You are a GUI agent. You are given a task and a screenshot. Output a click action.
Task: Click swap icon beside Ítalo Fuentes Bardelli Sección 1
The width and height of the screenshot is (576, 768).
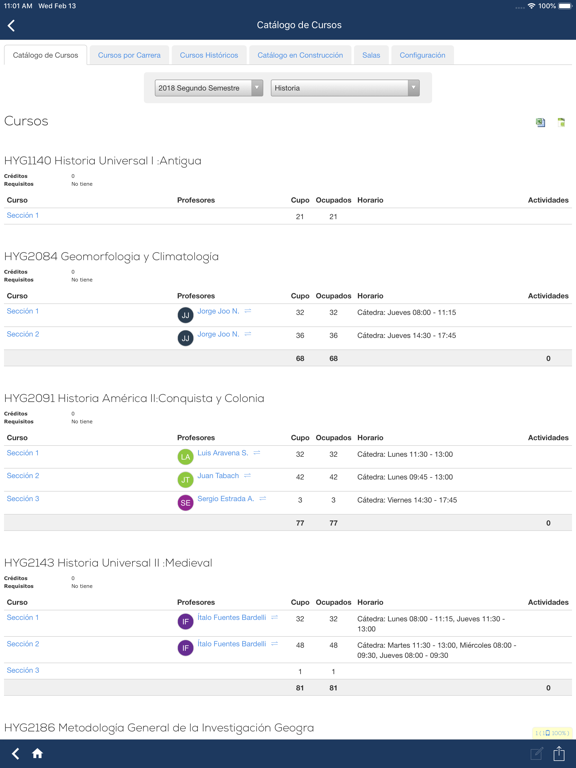click(274, 617)
